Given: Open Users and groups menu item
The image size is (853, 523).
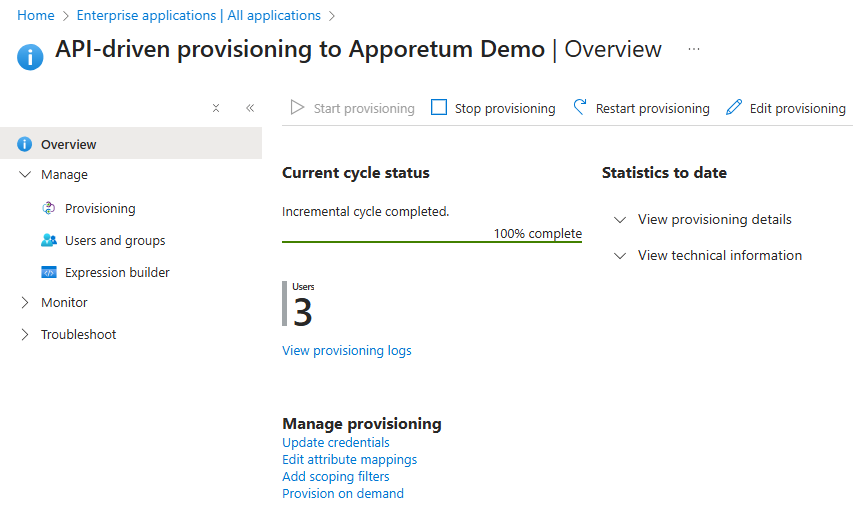Looking at the screenshot, I should (x=115, y=241).
